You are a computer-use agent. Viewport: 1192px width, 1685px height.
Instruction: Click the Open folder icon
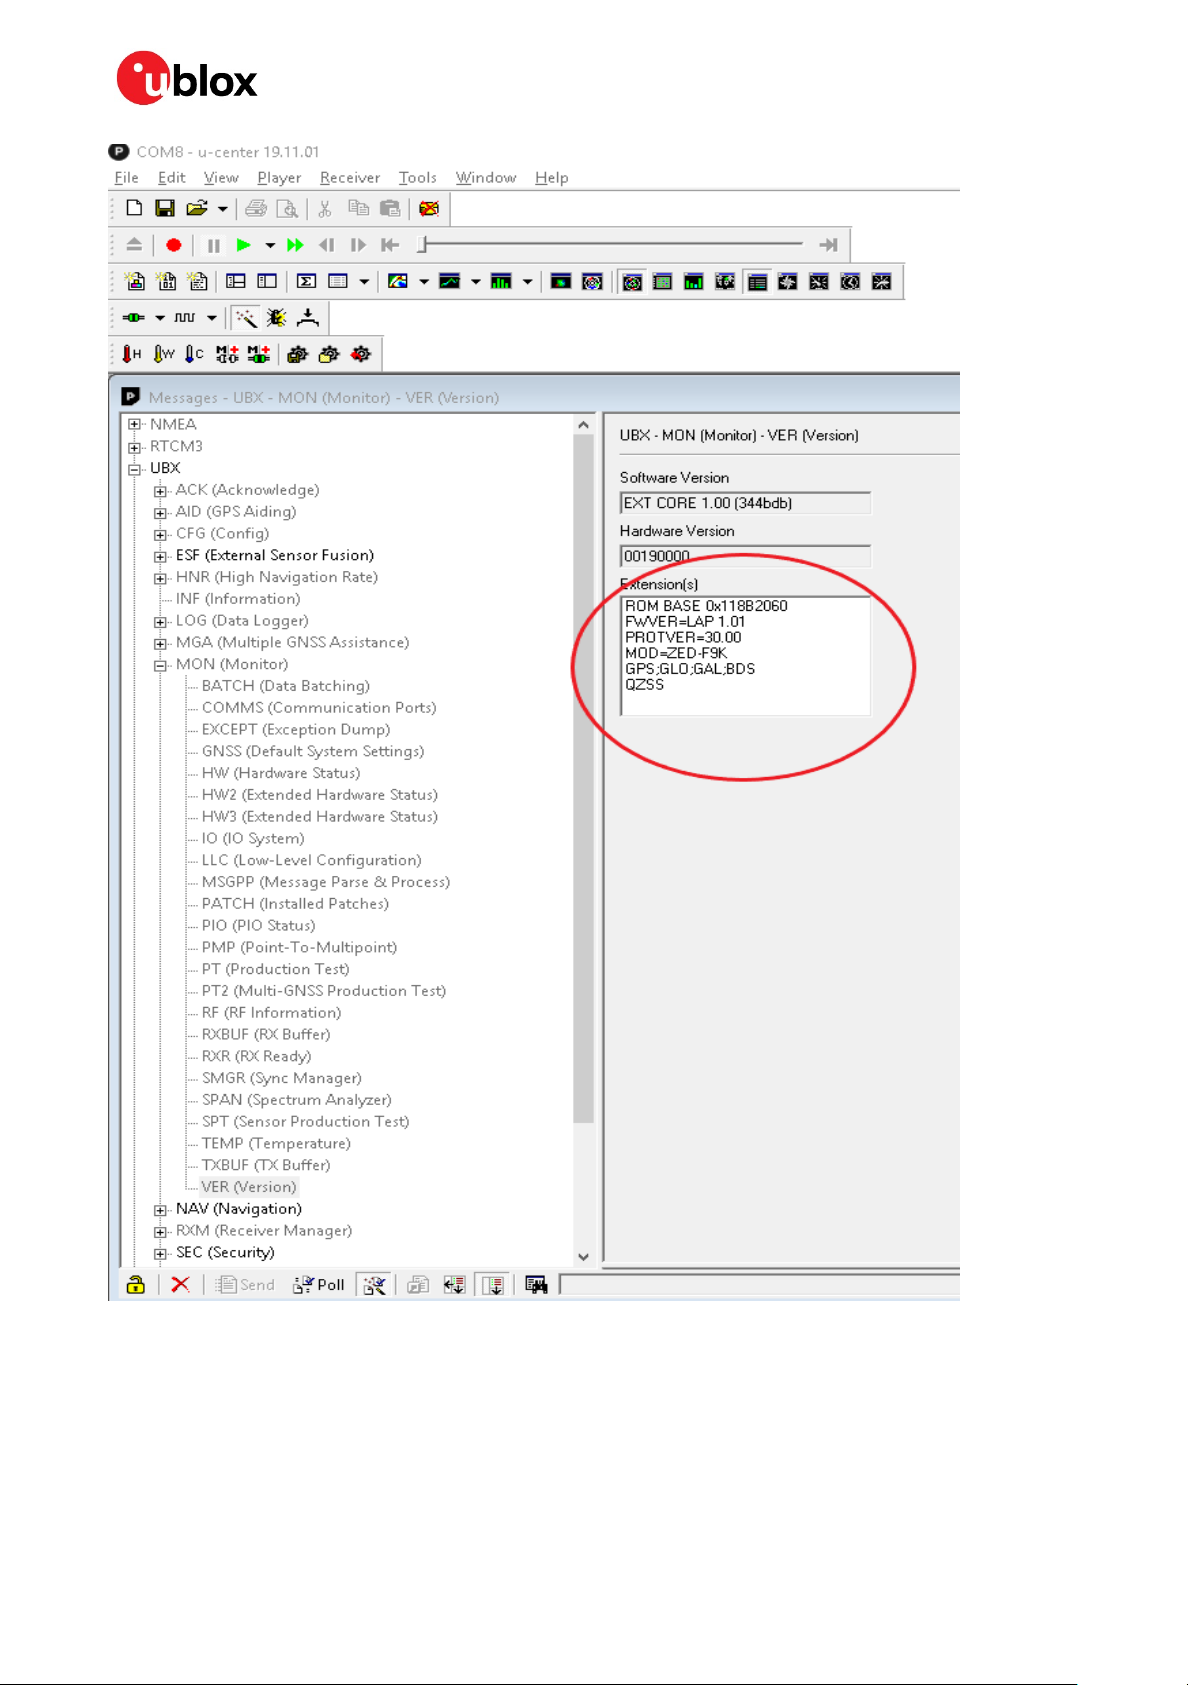pyautogui.click(x=197, y=208)
